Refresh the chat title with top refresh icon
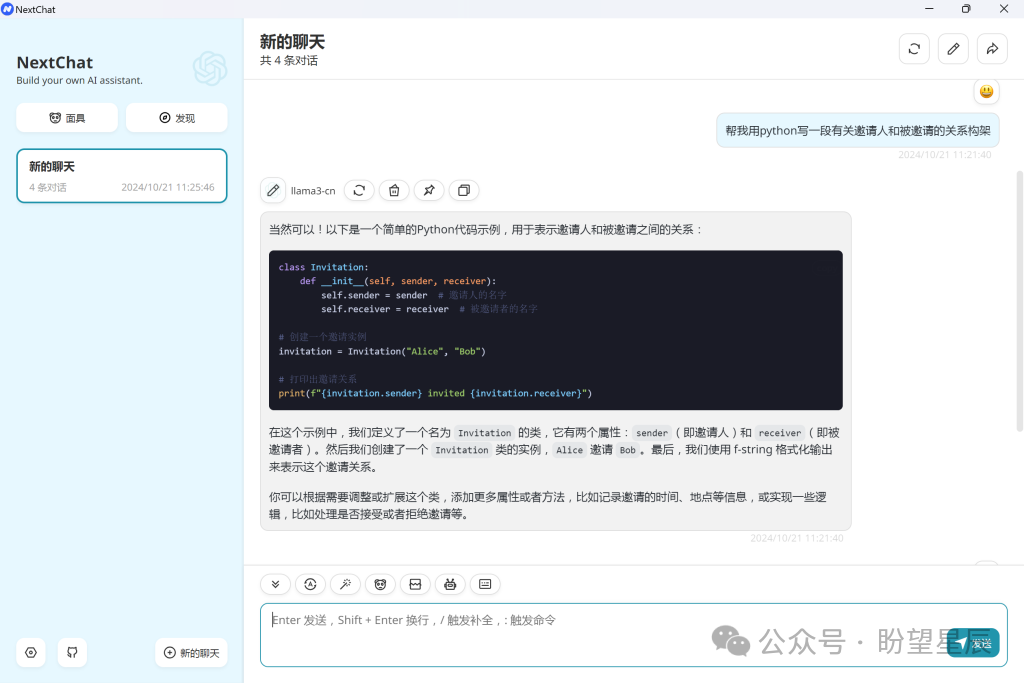Screen dimensions: 1024x683 (914, 49)
